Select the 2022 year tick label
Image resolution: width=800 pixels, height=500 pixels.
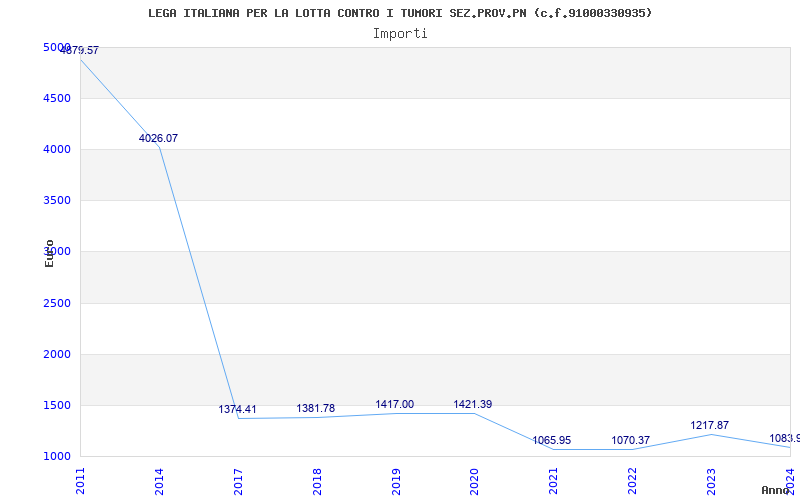[x=632, y=482]
